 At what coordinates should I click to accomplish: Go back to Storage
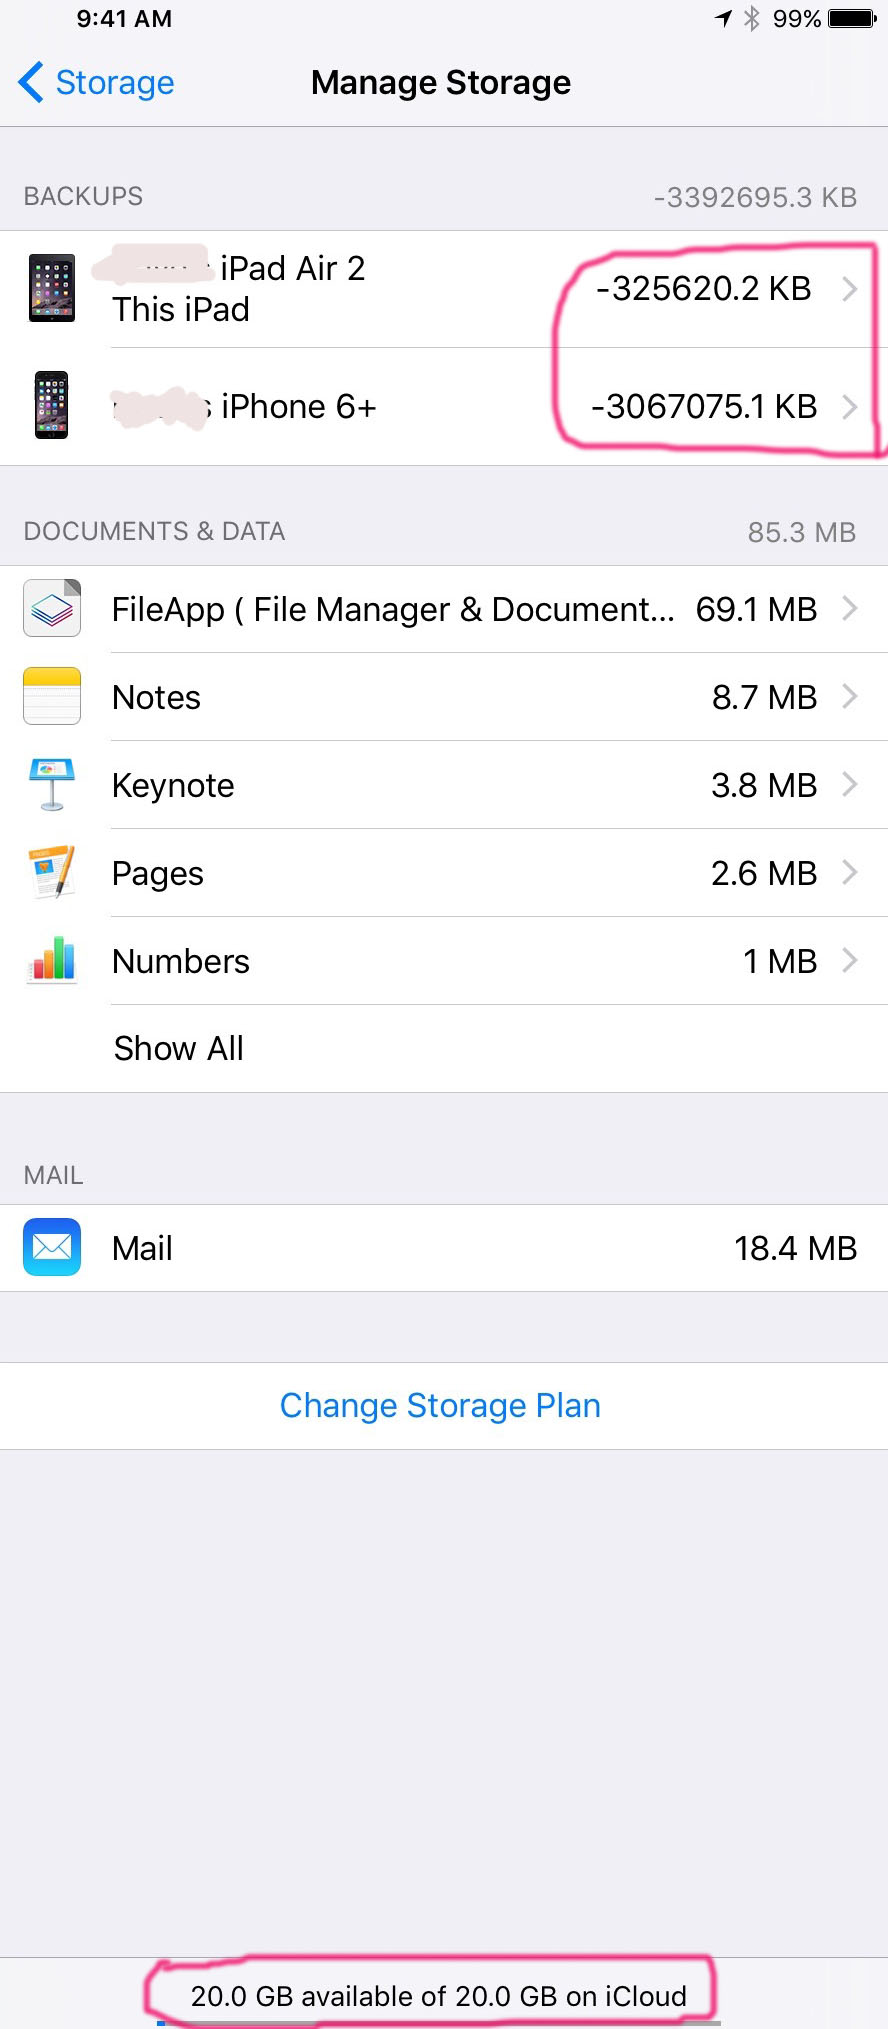[97, 82]
